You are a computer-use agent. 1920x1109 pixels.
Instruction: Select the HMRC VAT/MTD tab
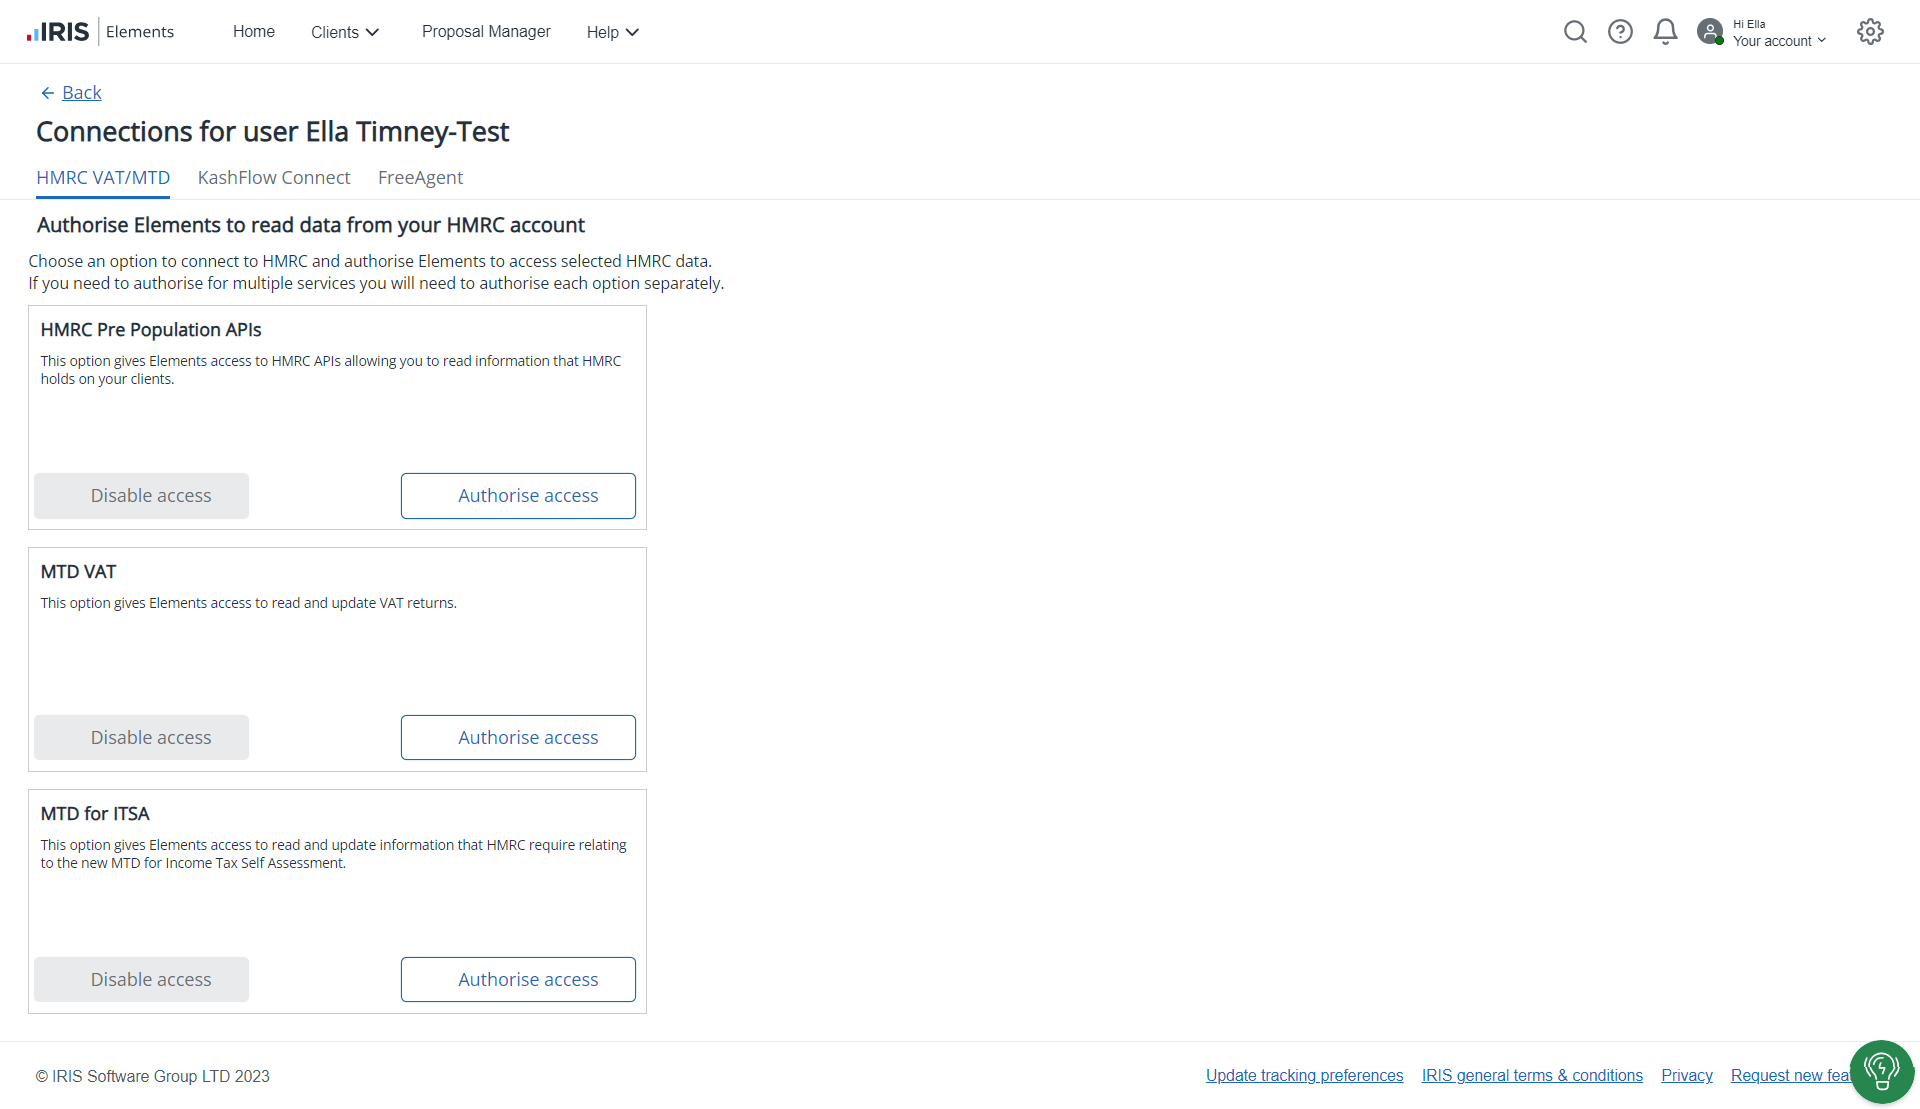pyautogui.click(x=103, y=178)
